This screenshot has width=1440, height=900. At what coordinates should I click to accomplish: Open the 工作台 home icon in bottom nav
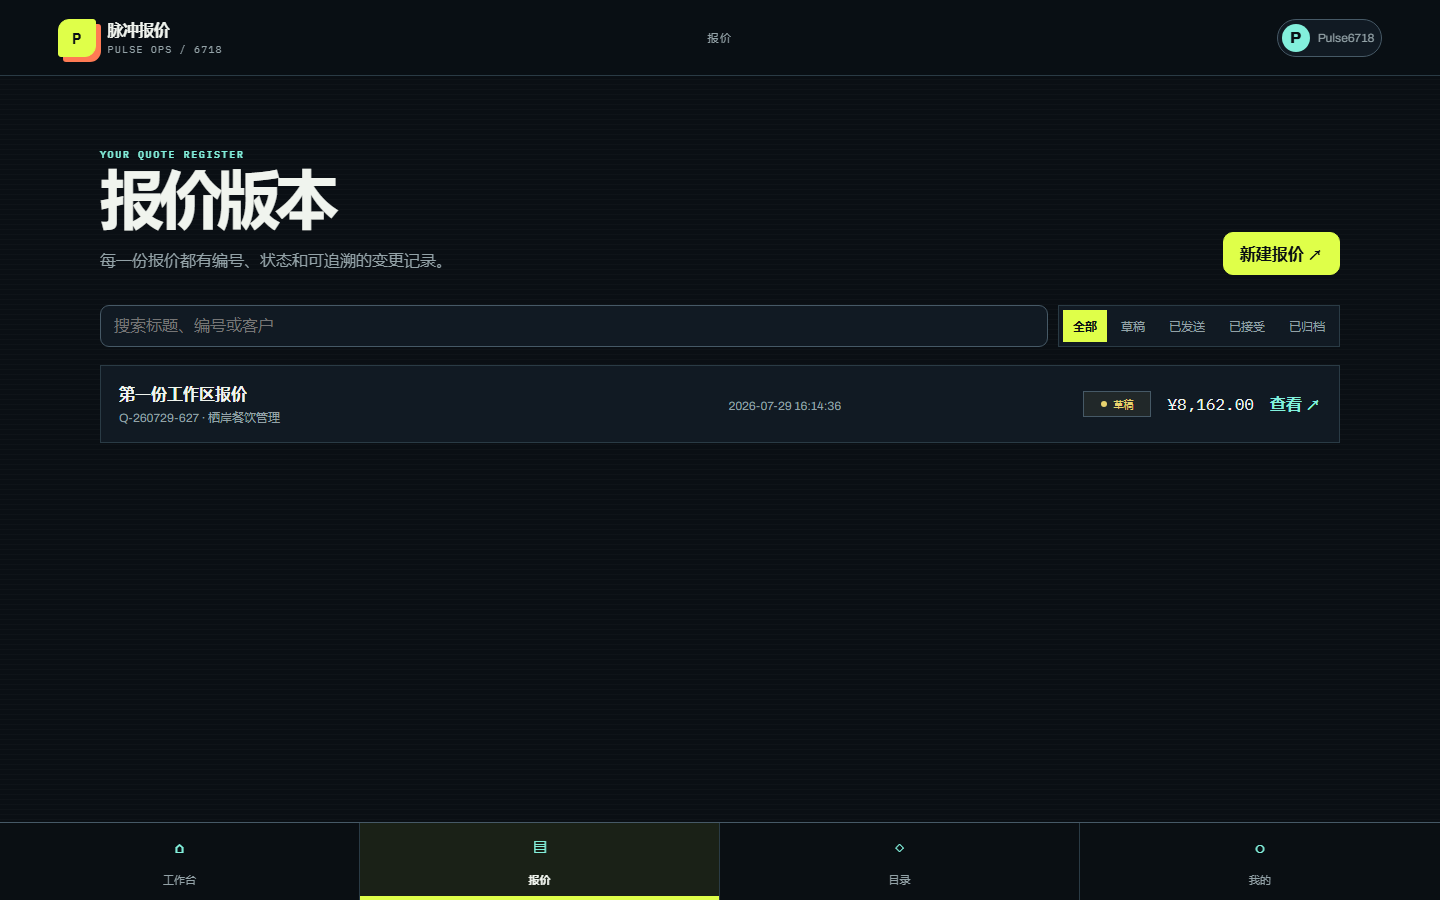[180, 848]
